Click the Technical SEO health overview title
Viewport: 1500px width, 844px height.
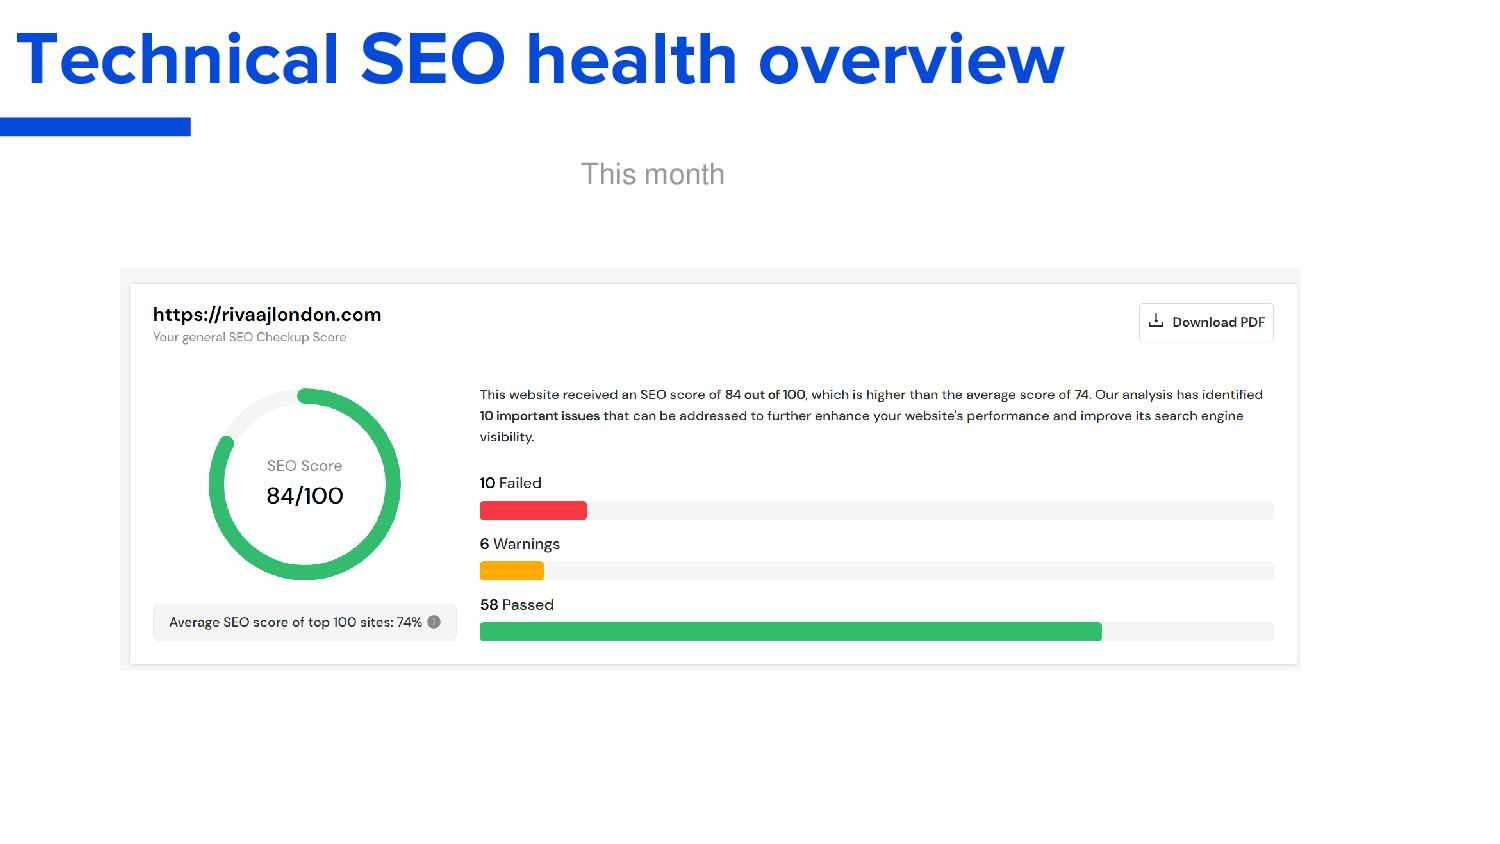pyautogui.click(x=540, y=59)
